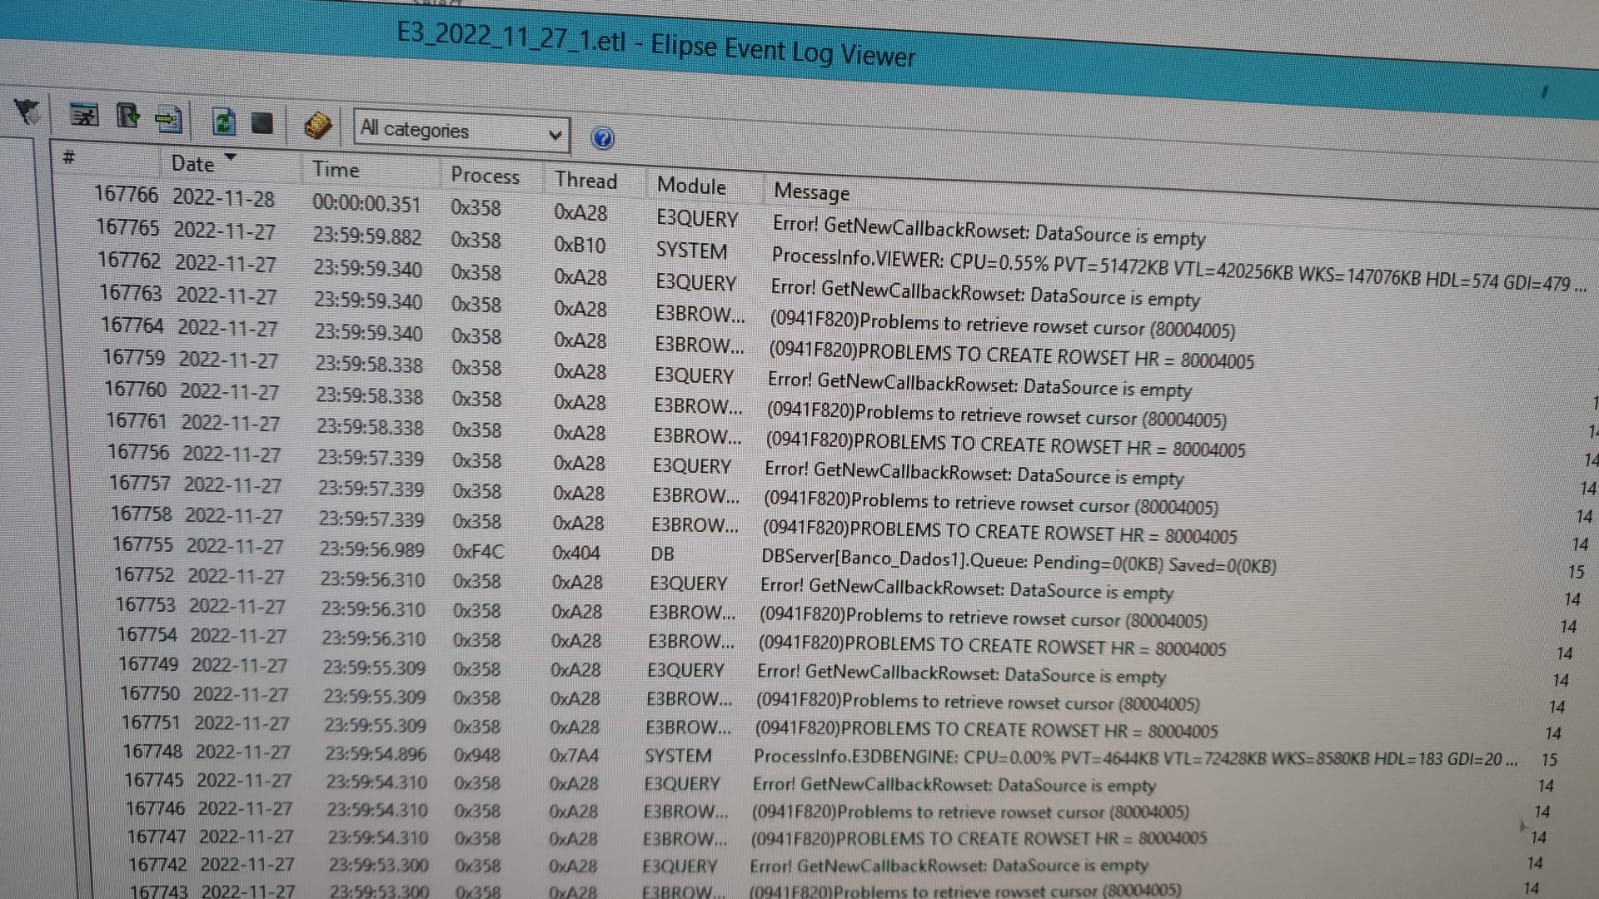Click process value 0xF4C
Image resolution: width=1599 pixels, height=899 pixels.
[478, 551]
